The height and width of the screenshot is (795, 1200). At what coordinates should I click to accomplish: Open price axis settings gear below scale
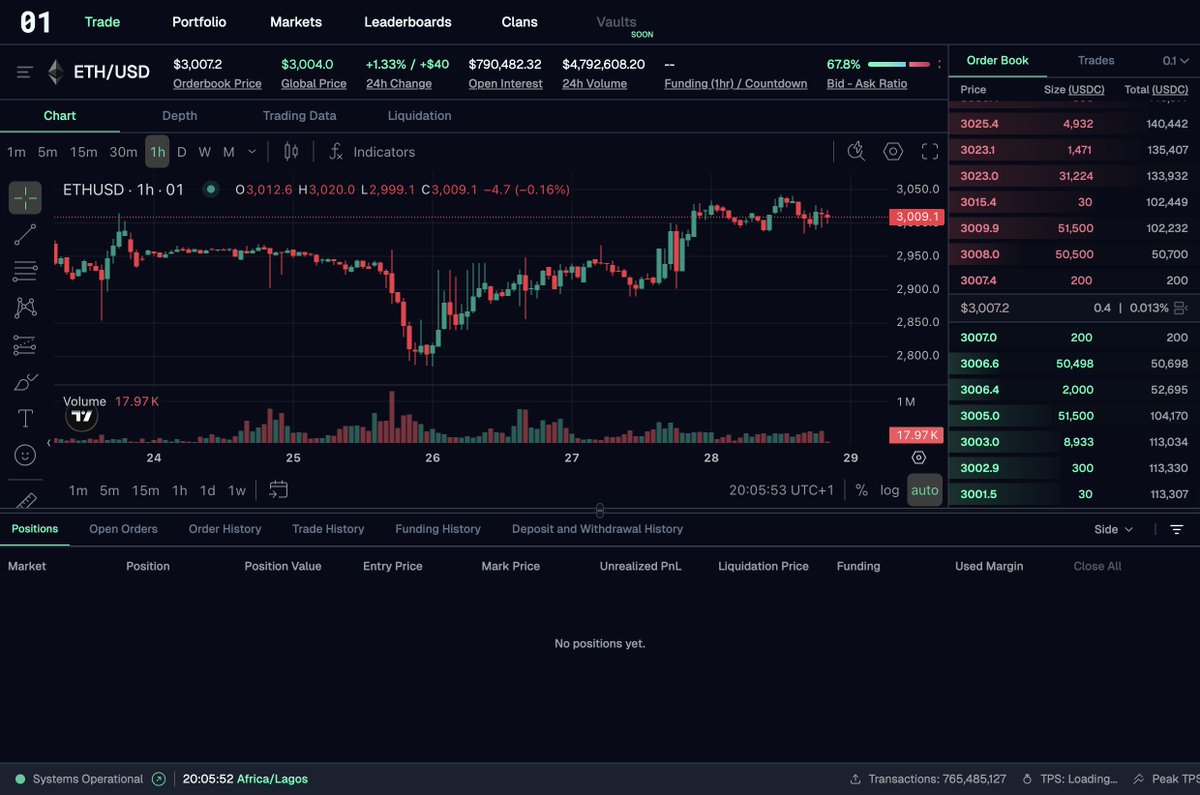(x=919, y=458)
